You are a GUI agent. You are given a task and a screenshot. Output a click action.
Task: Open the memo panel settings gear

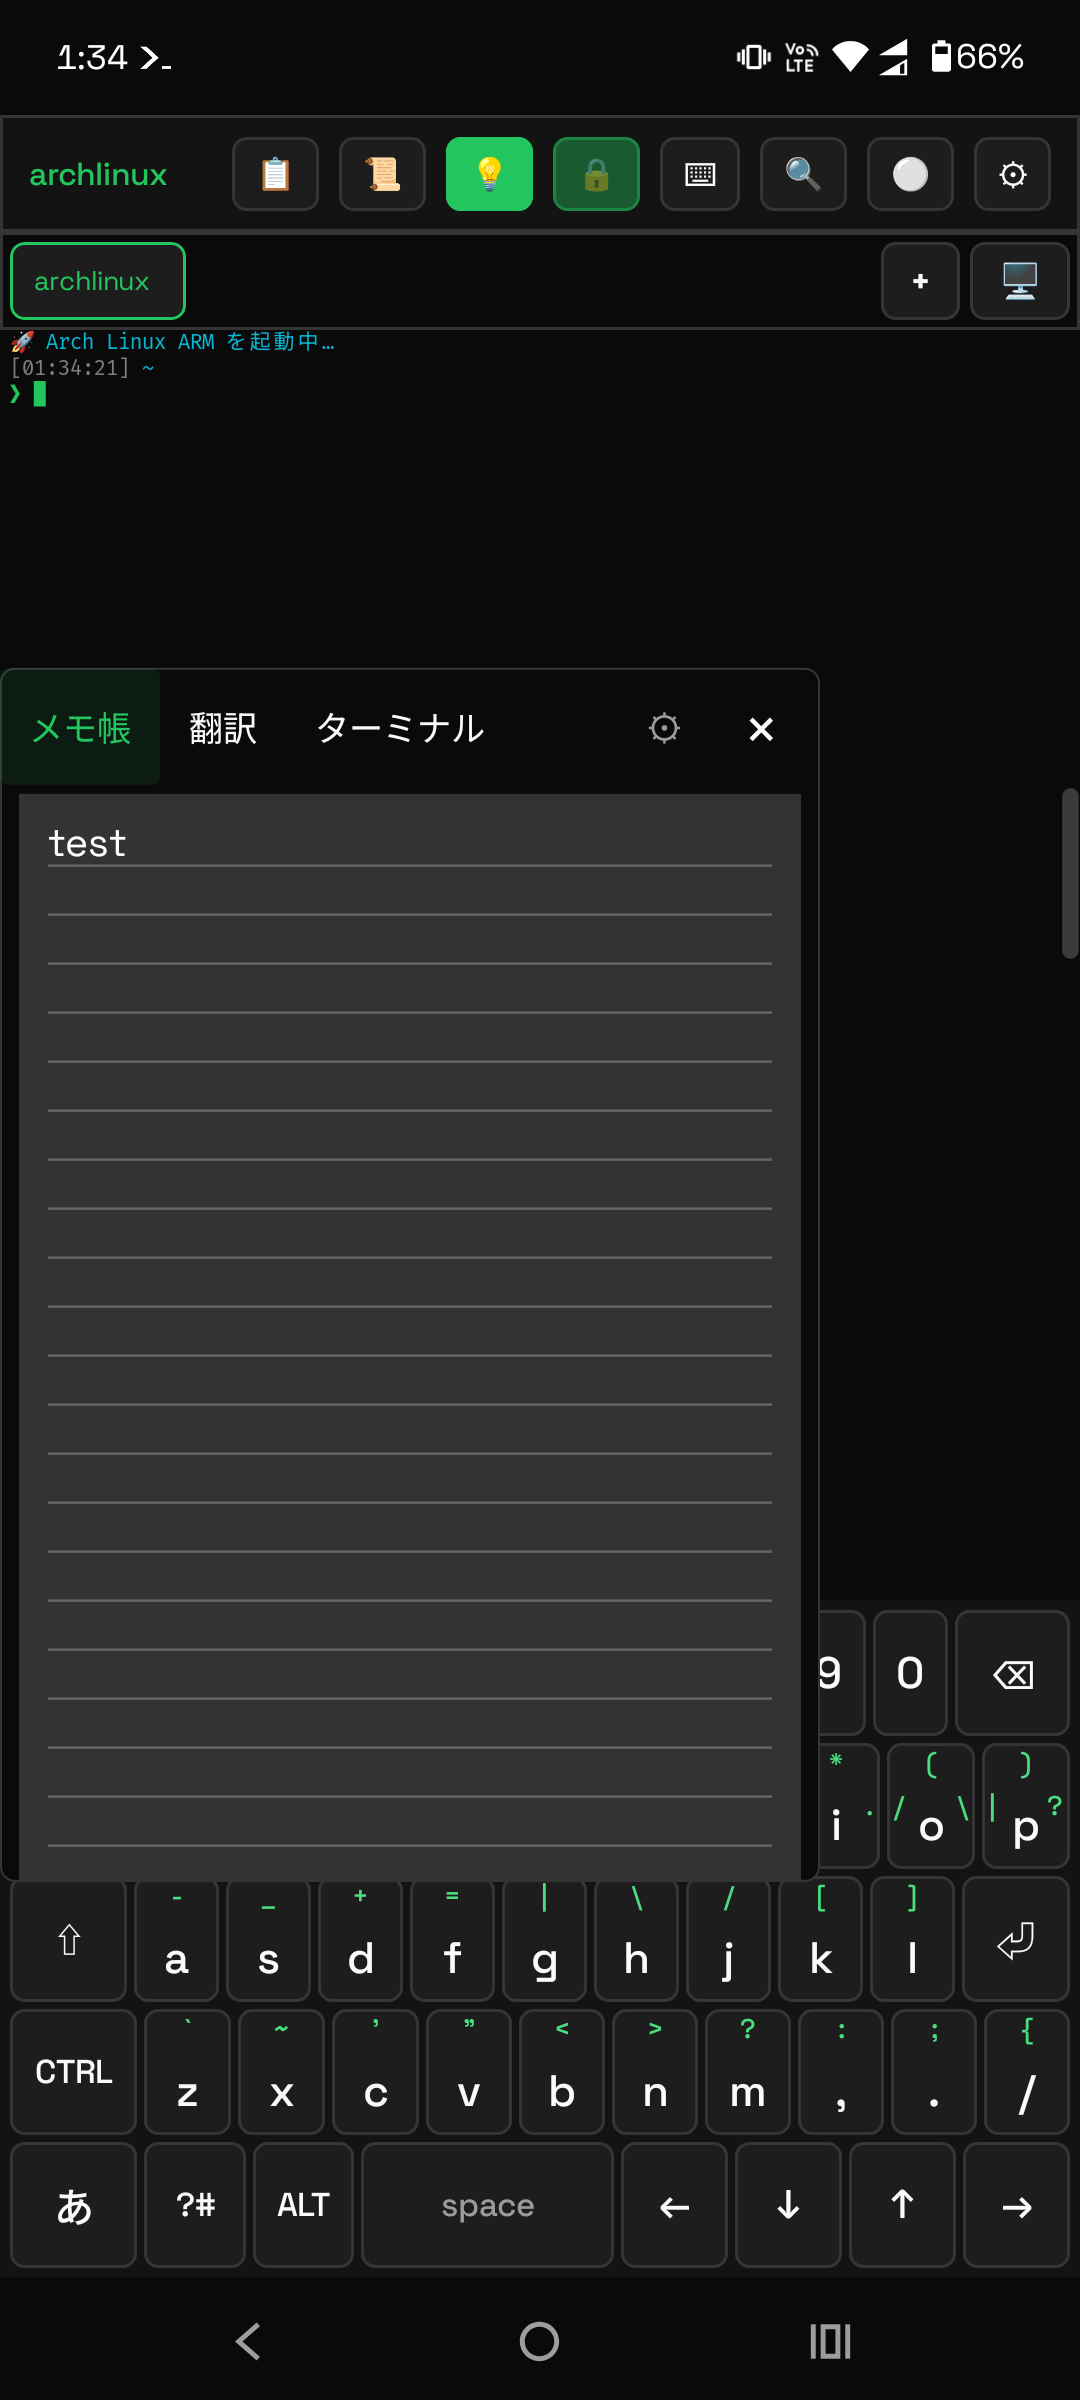tap(664, 728)
